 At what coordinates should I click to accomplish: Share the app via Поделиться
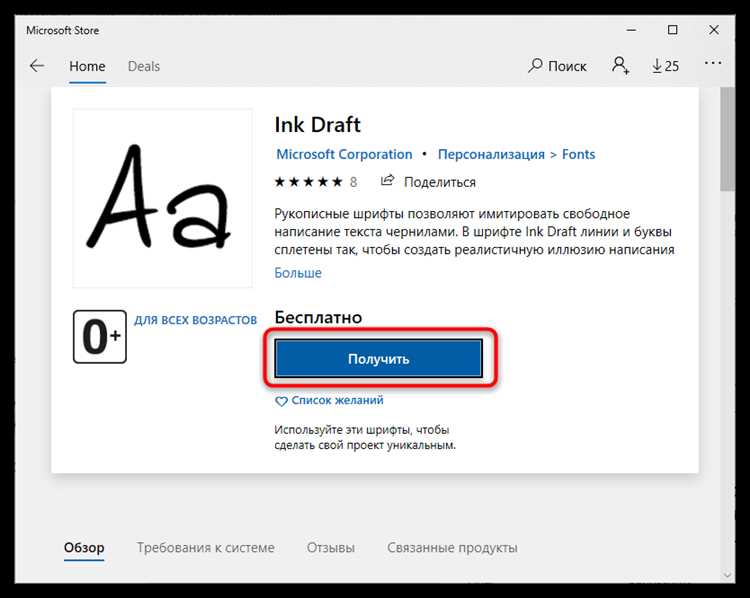(428, 182)
